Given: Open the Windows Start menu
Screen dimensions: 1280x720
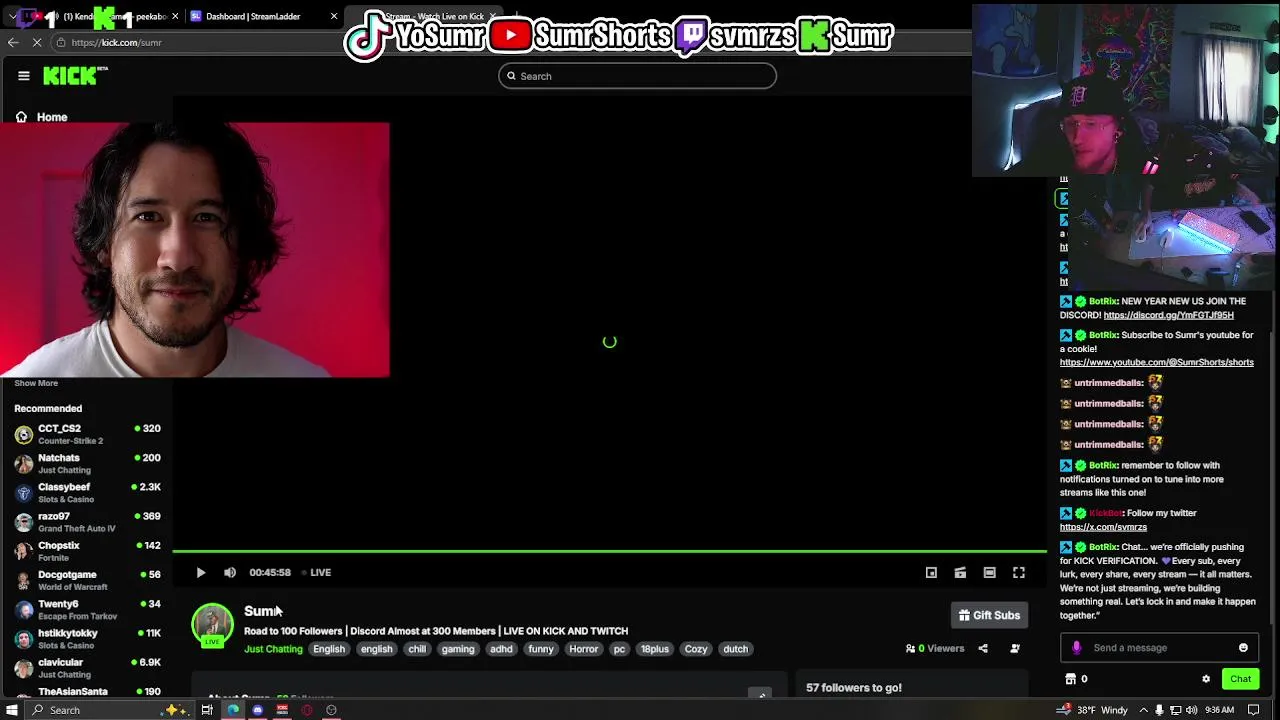Looking at the screenshot, I should coord(12,710).
